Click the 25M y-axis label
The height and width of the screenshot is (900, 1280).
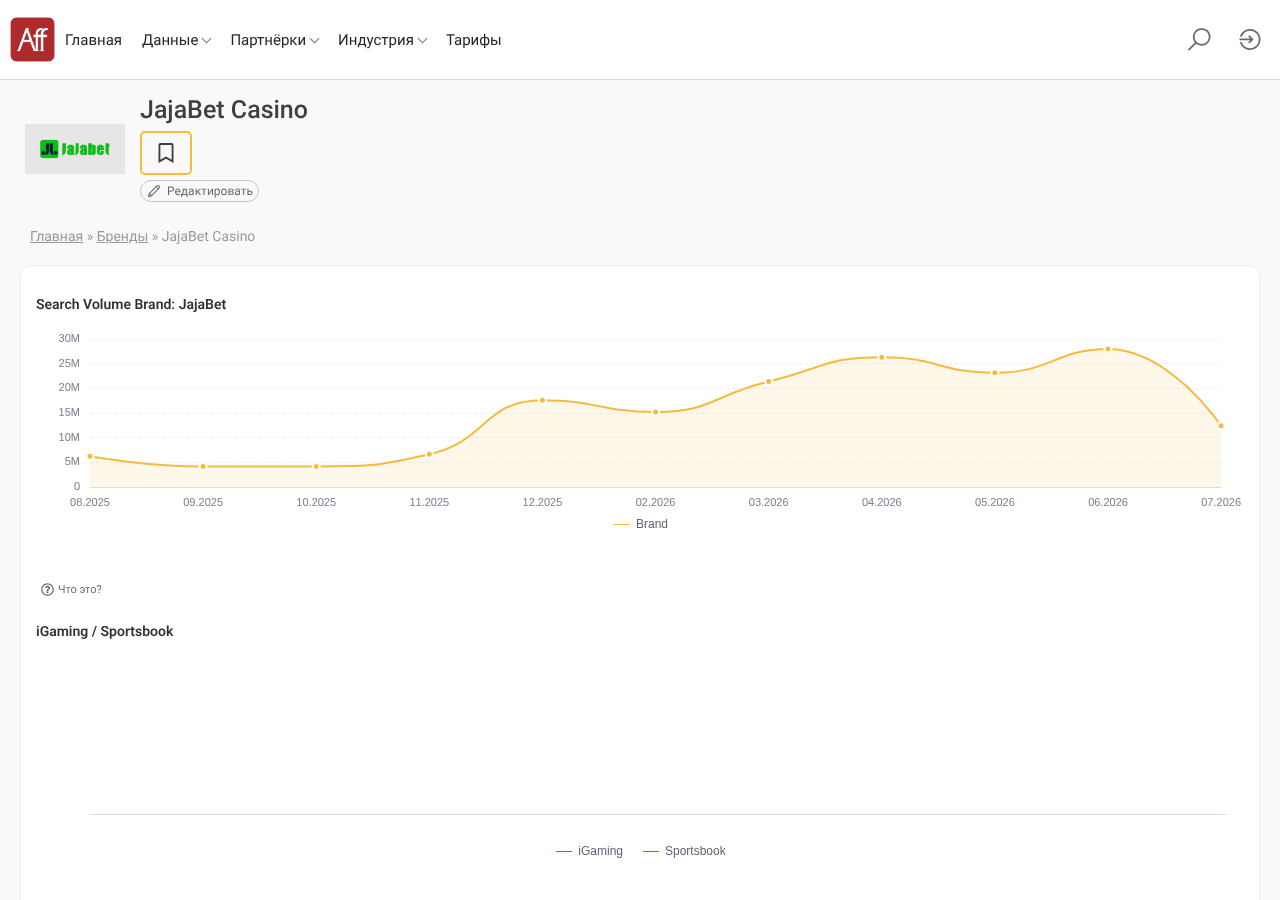click(x=69, y=363)
